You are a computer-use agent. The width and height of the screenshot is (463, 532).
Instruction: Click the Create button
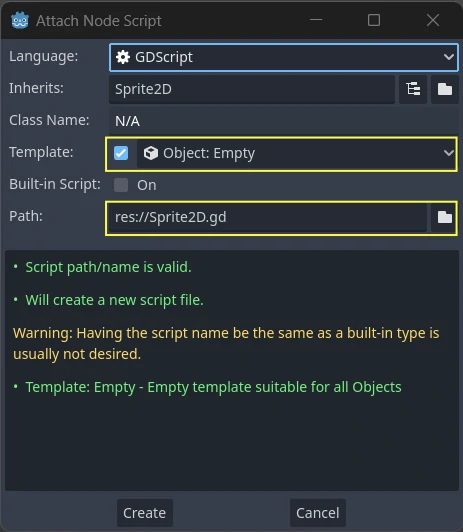[x=145, y=513]
